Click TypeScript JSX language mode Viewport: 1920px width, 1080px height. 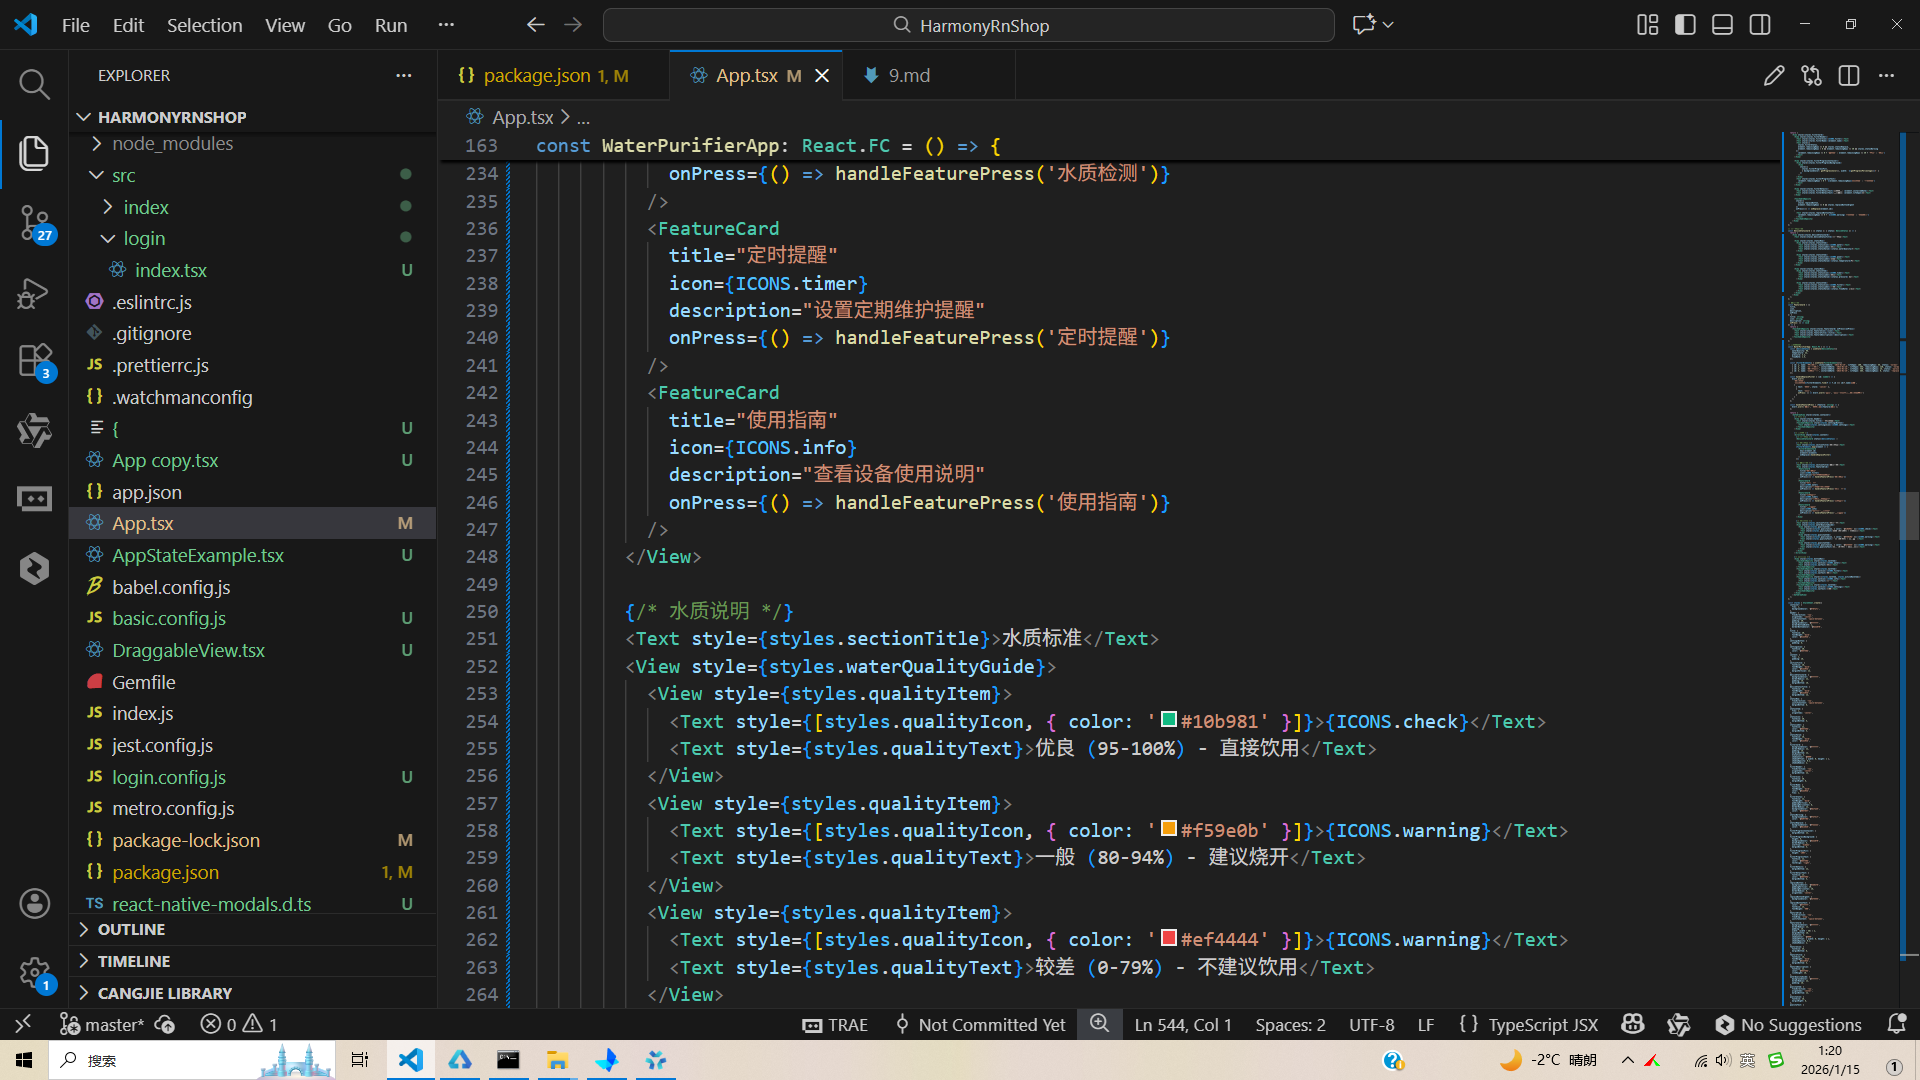pos(1542,1024)
